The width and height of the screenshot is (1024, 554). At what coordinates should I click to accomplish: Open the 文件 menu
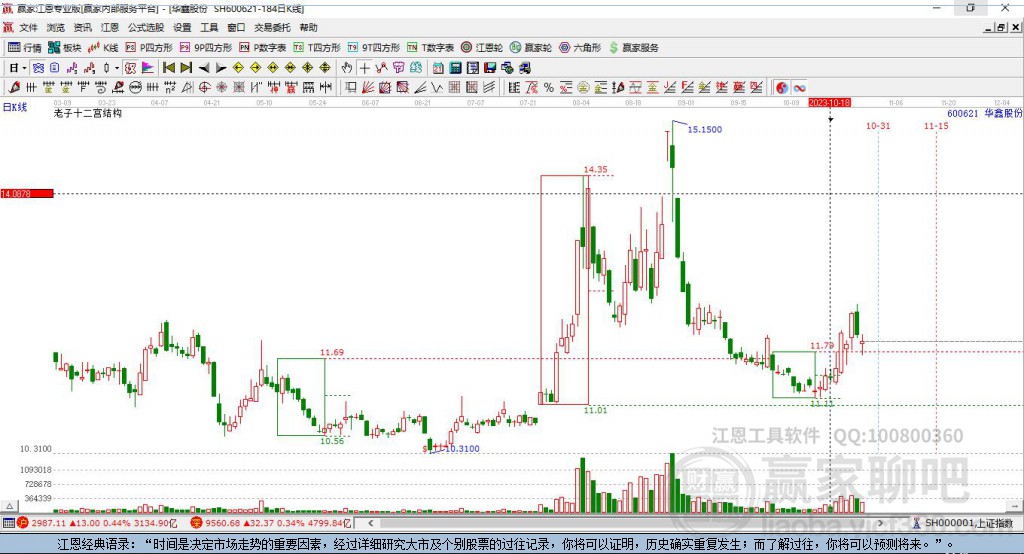pos(29,27)
